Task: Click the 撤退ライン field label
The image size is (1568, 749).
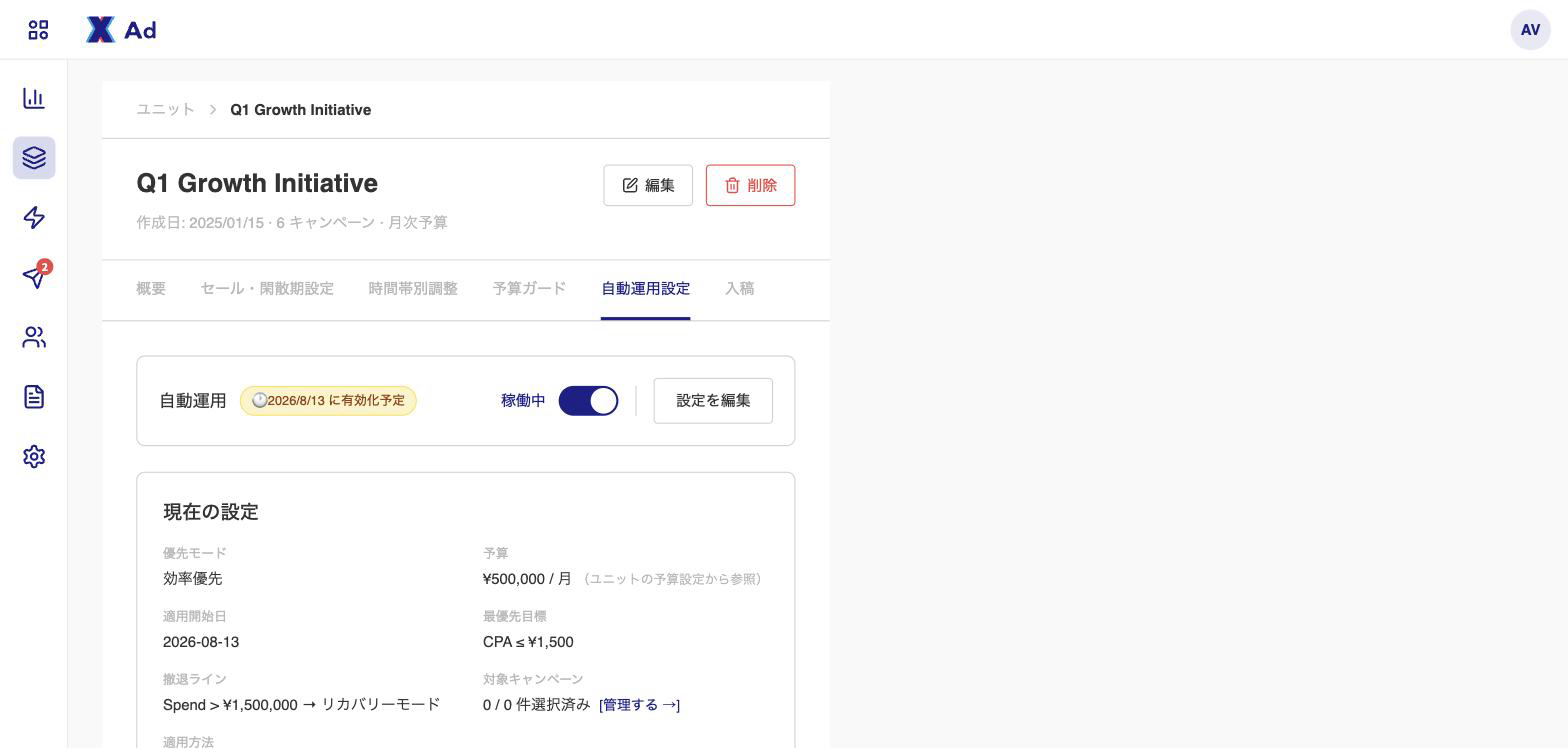Action: pos(195,679)
